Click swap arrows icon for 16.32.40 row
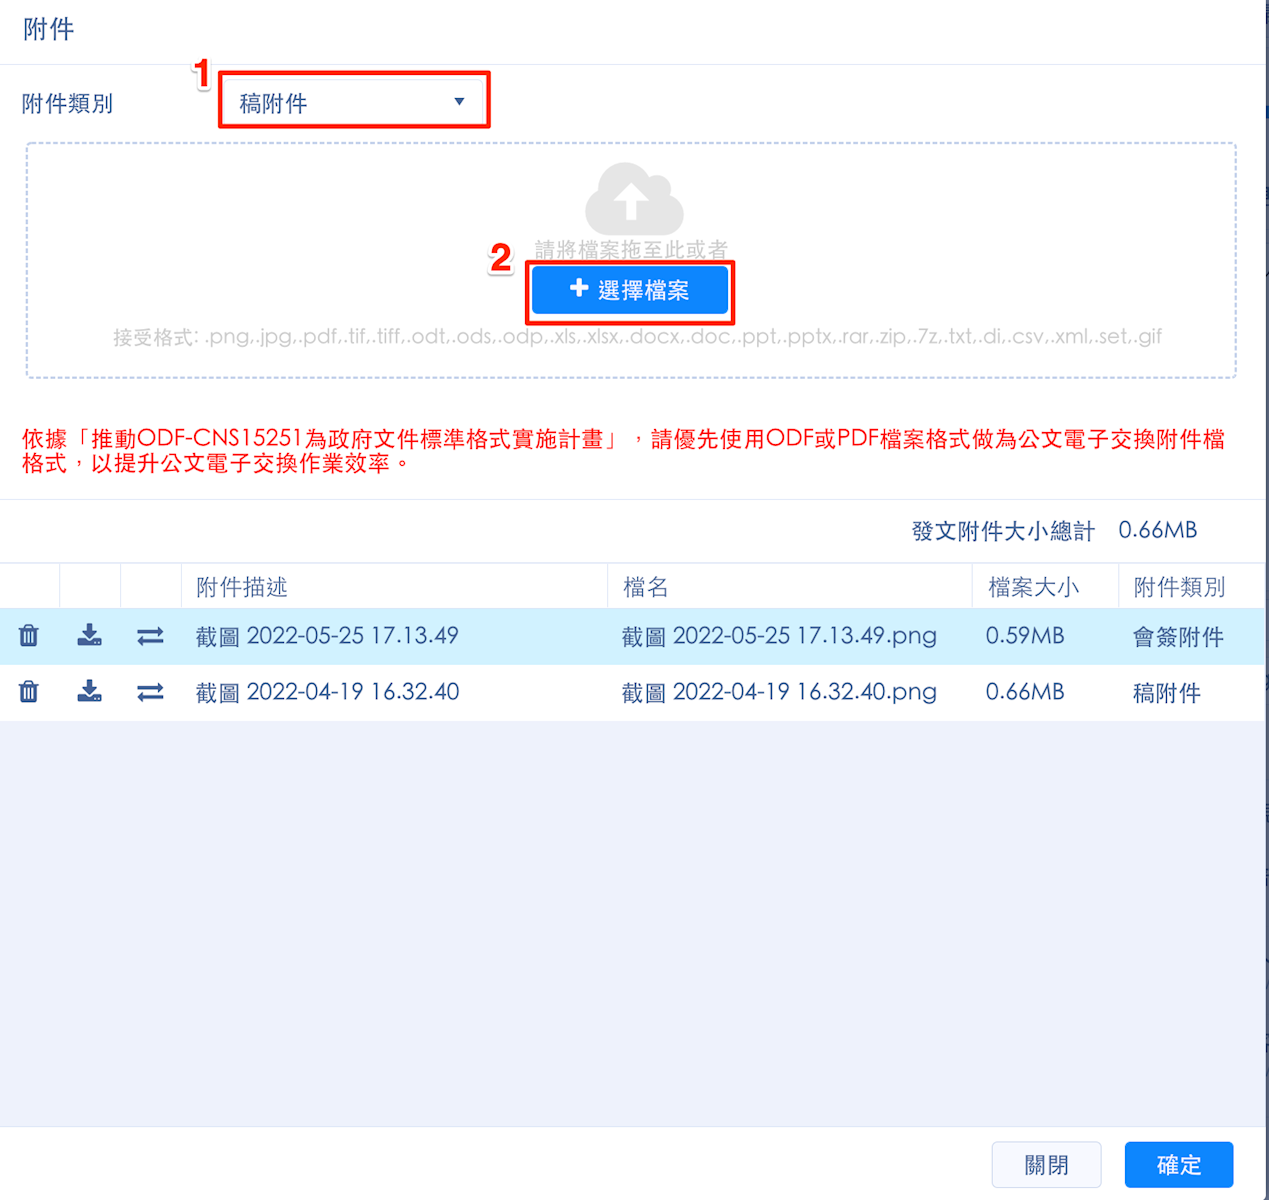Screen dimensions: 1269x1200 [x=150, y=692]
